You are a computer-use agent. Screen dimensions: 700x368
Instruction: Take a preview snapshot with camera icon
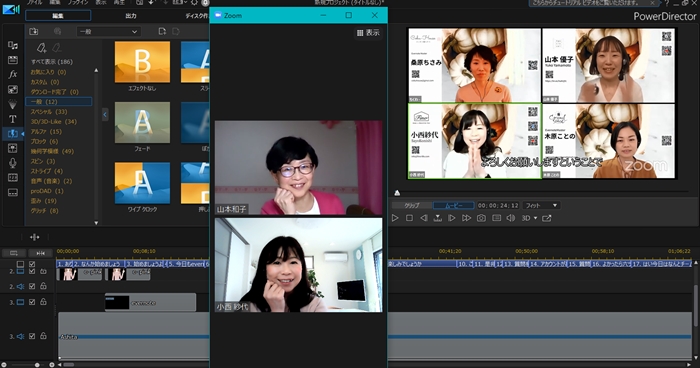click(481, 218)
